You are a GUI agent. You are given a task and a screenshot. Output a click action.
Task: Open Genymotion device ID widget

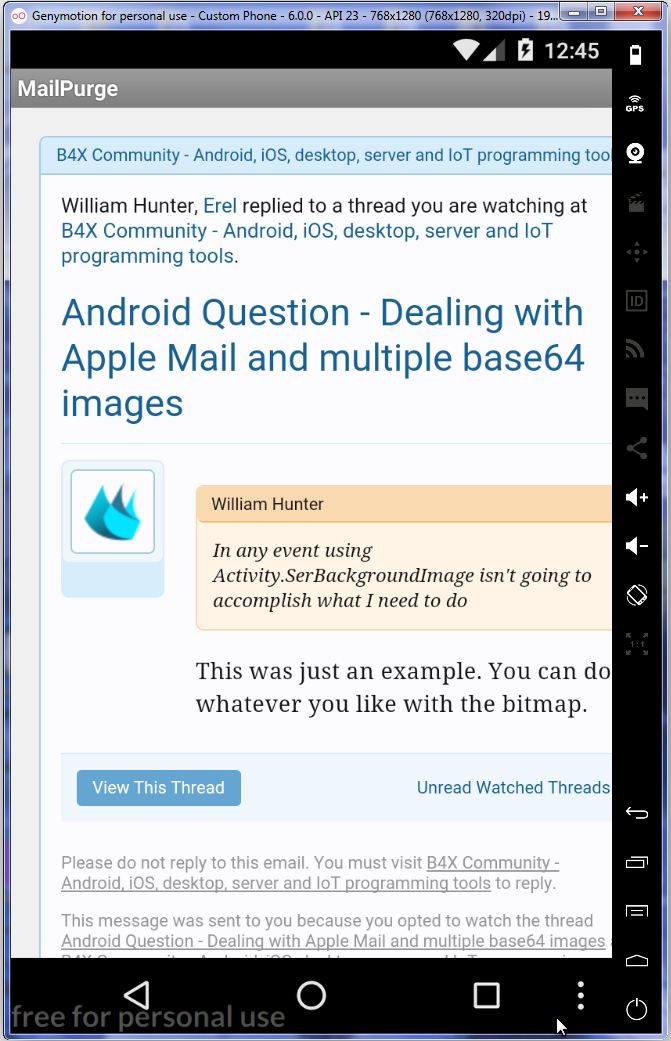point(636,301)
